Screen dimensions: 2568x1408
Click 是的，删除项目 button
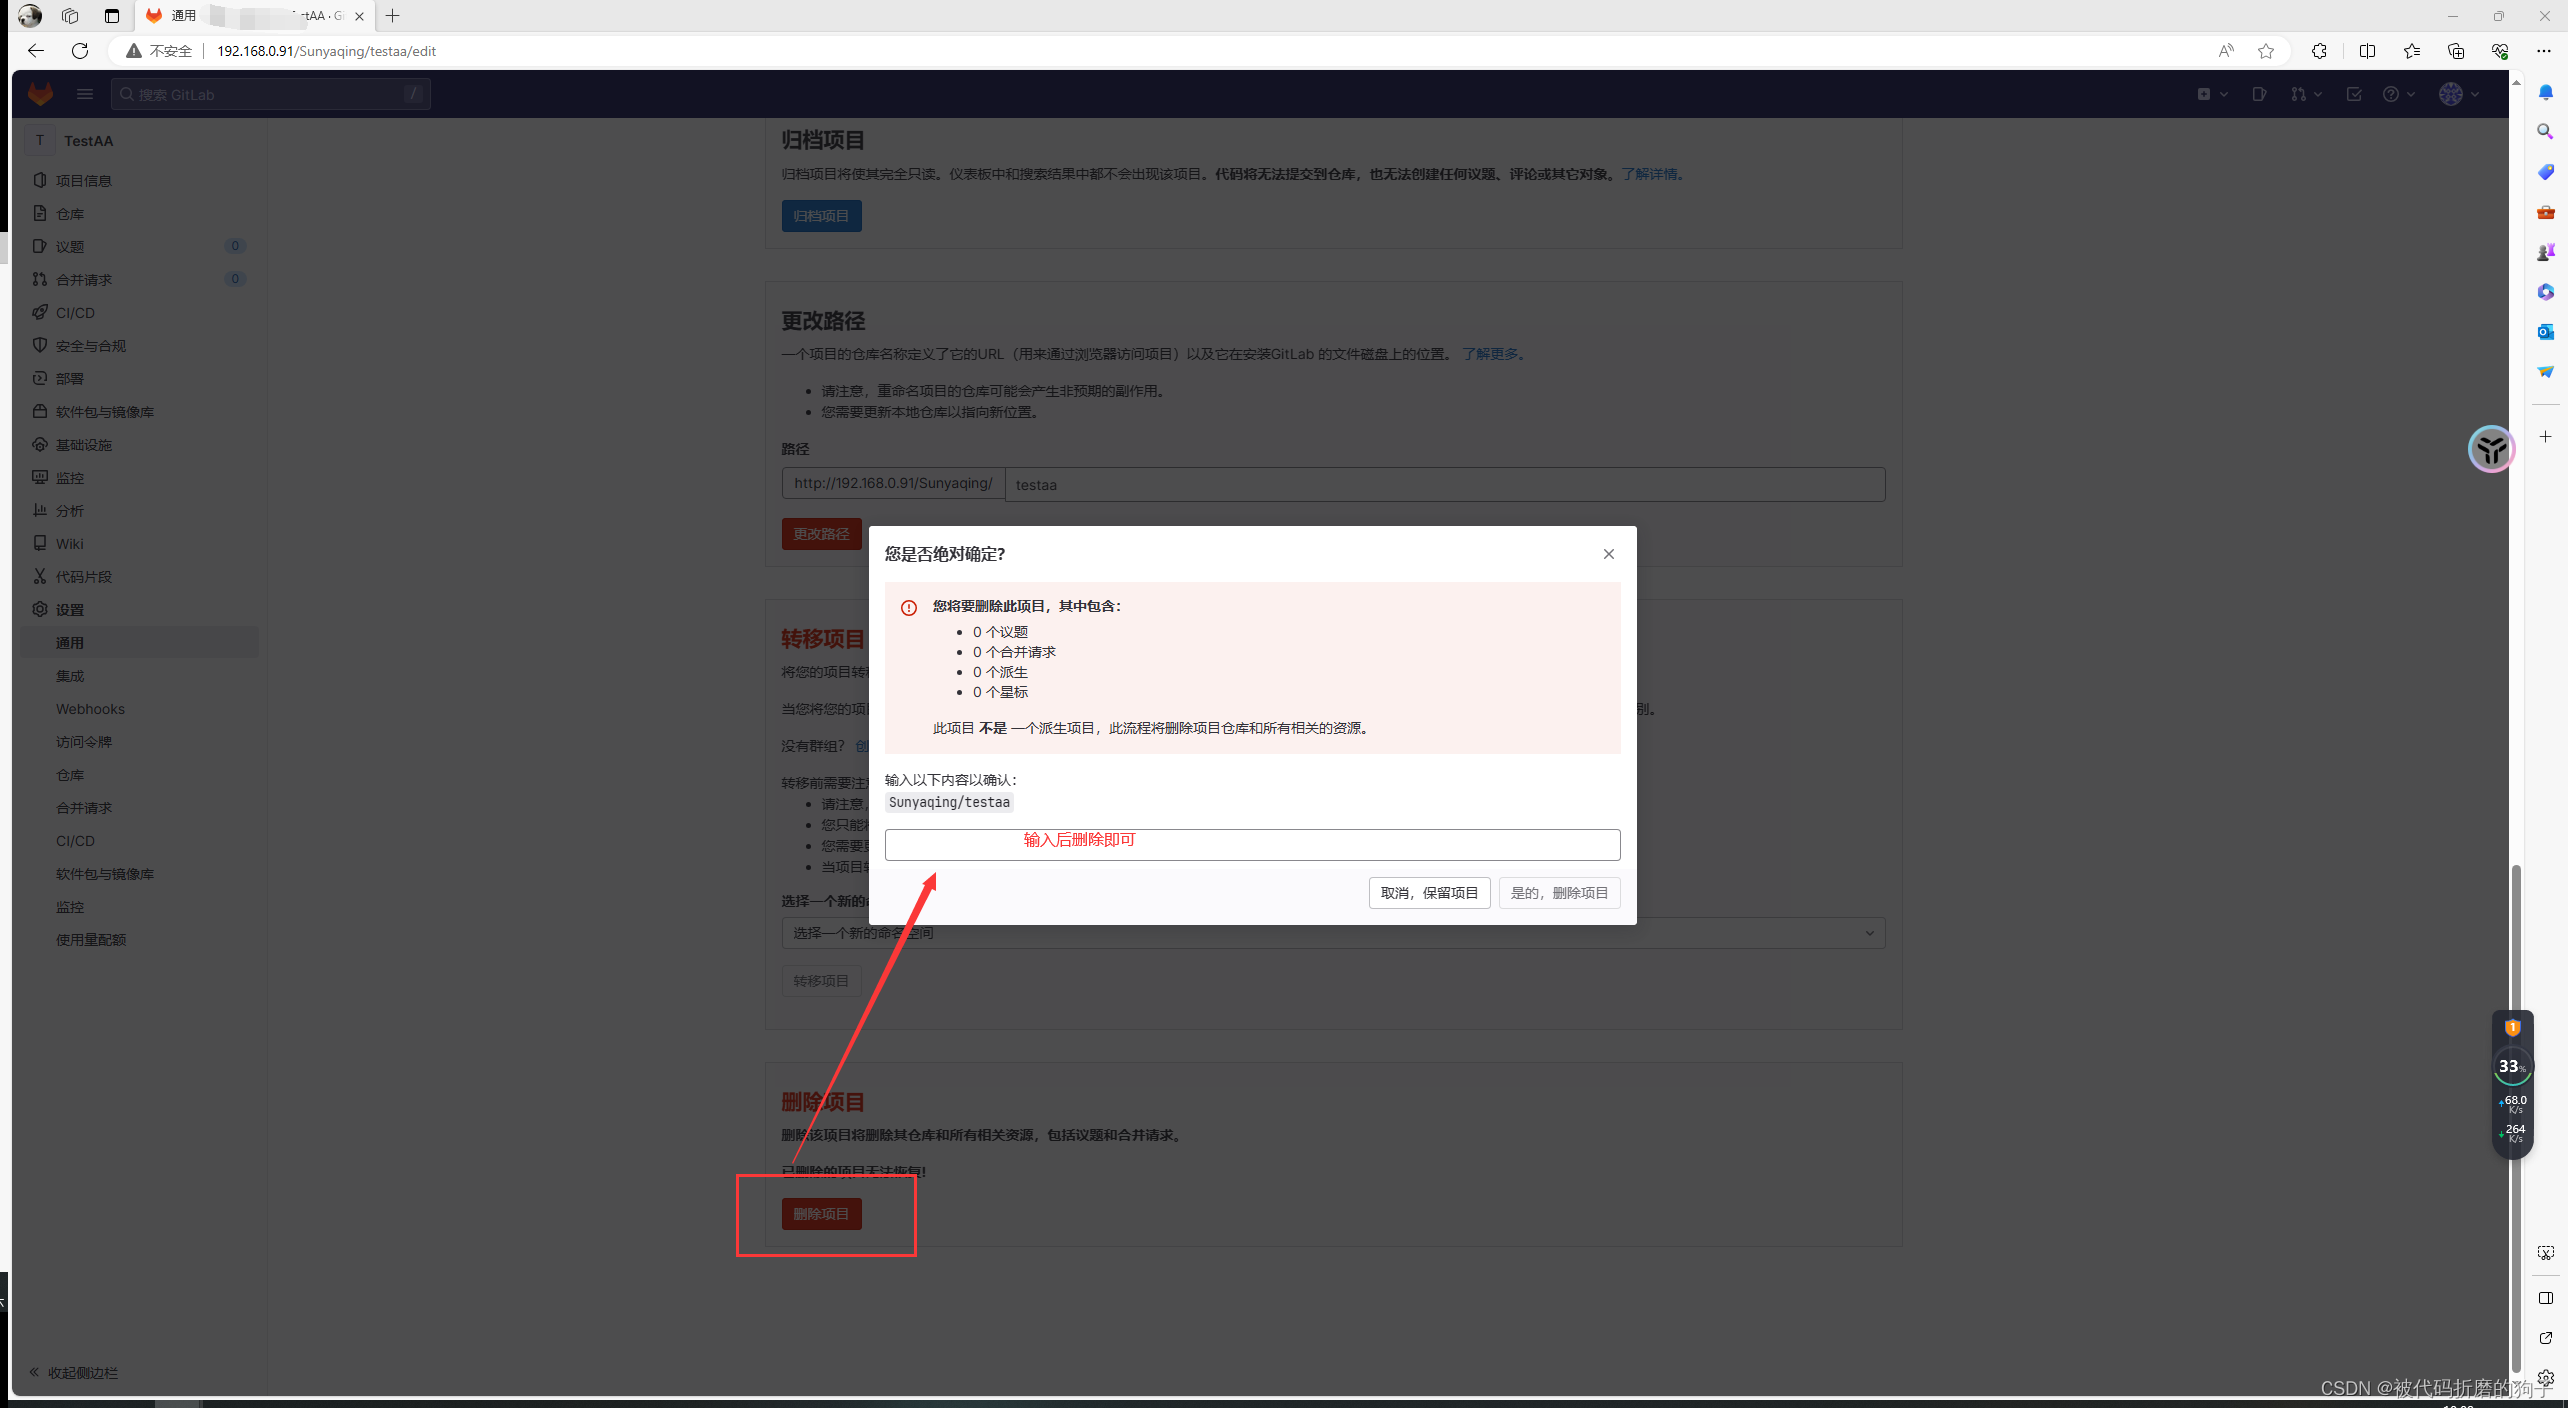tap(1559, 892)
